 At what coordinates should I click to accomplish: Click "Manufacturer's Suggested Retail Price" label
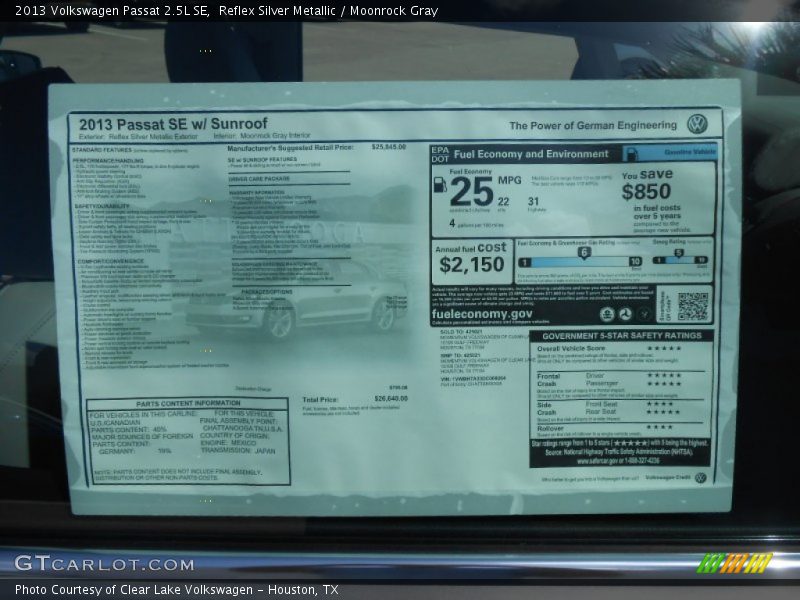pos(290,147)
